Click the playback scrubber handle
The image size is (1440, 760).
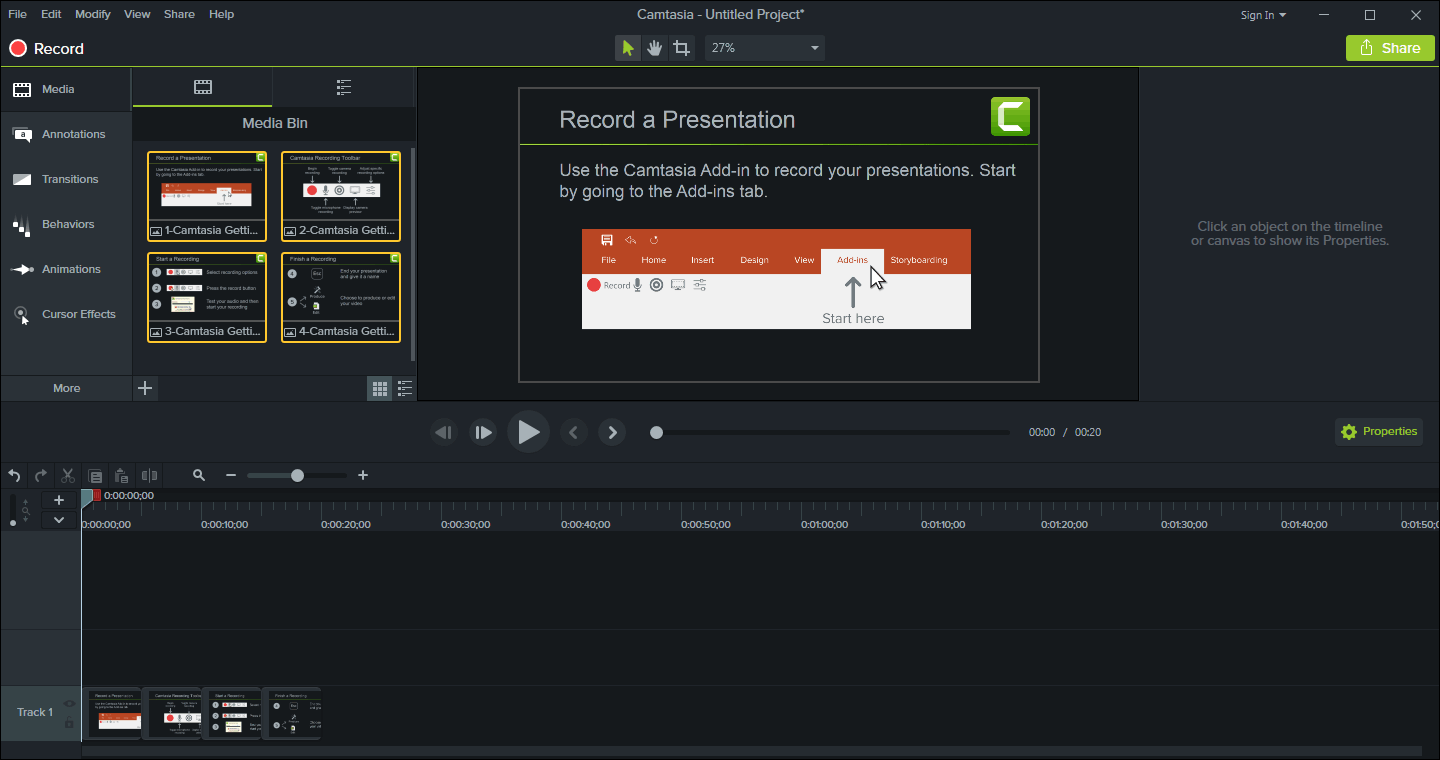tap(656, 432)
